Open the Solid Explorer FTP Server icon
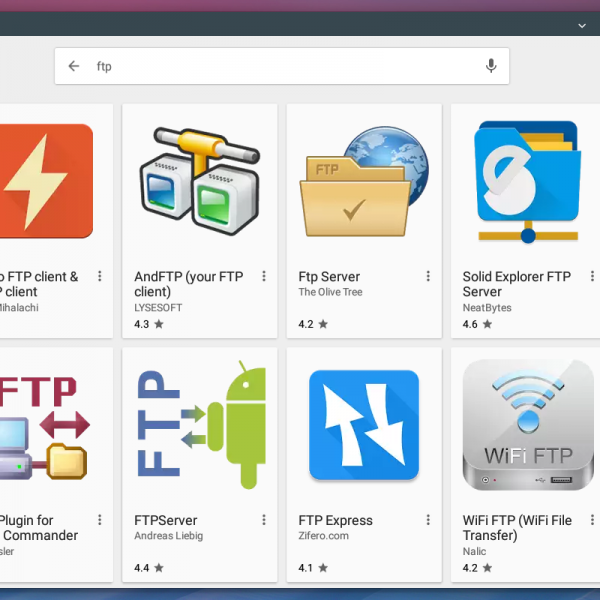Image resolution: width=600 pixels, height=600 pixels. point(528,181)
